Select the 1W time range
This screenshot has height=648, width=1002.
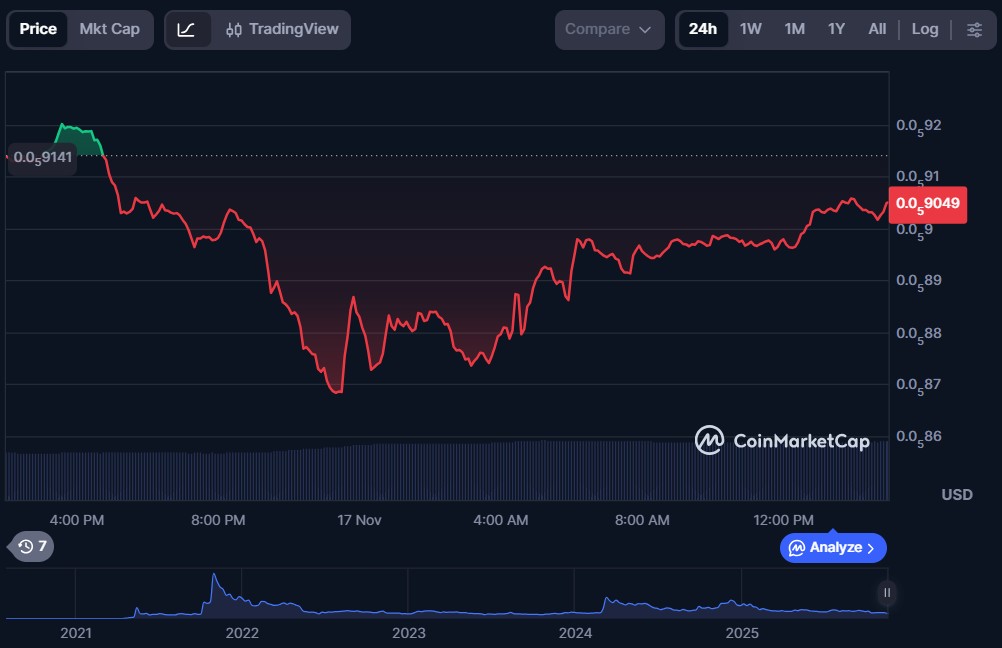point(751,29)
